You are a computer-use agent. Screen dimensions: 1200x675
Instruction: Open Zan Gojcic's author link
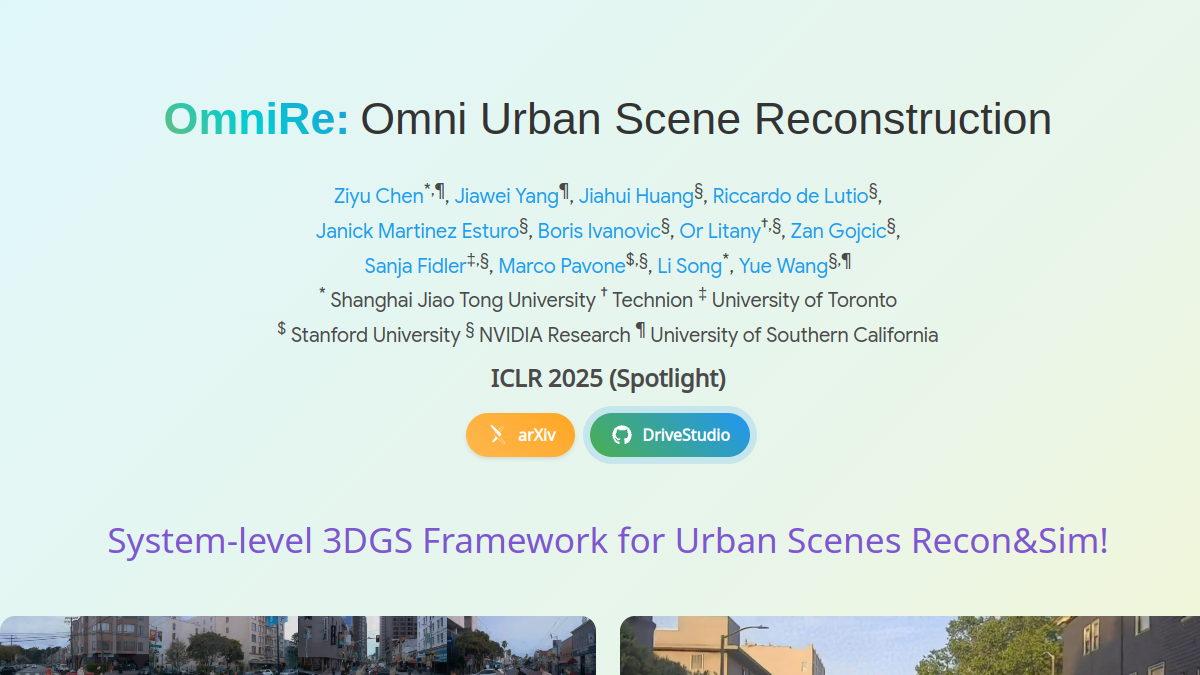click(838, 231)
